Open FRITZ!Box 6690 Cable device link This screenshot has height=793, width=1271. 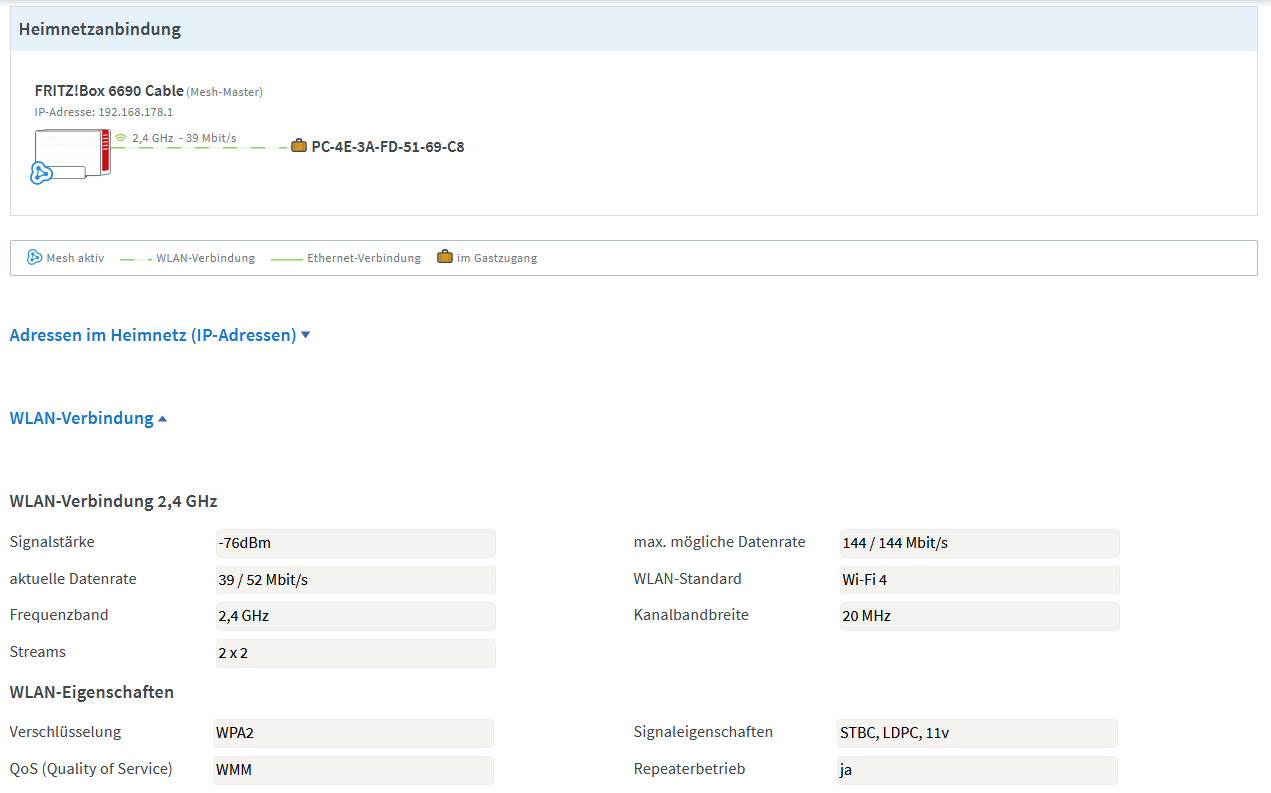coord(109,90)
